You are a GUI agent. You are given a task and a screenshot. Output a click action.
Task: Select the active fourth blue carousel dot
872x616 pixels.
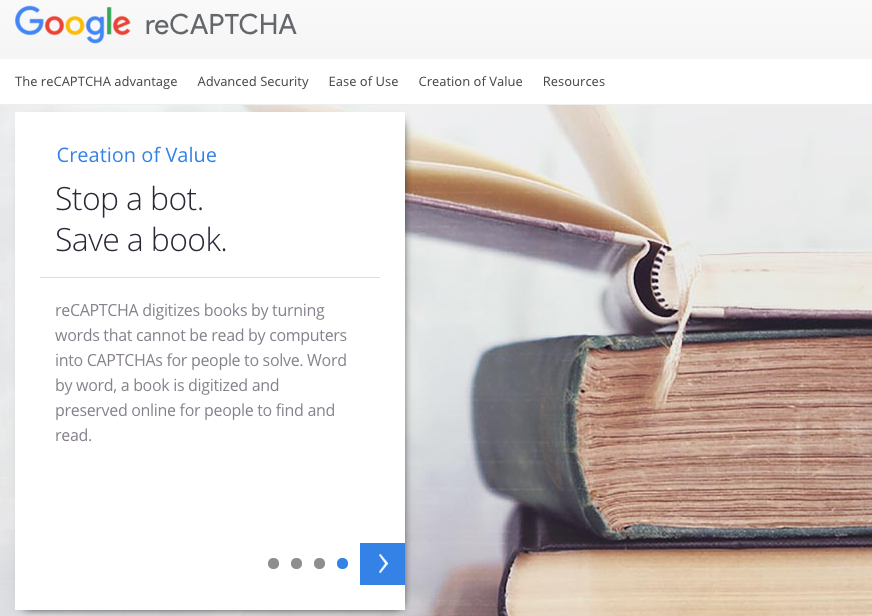tap(343, 563)
